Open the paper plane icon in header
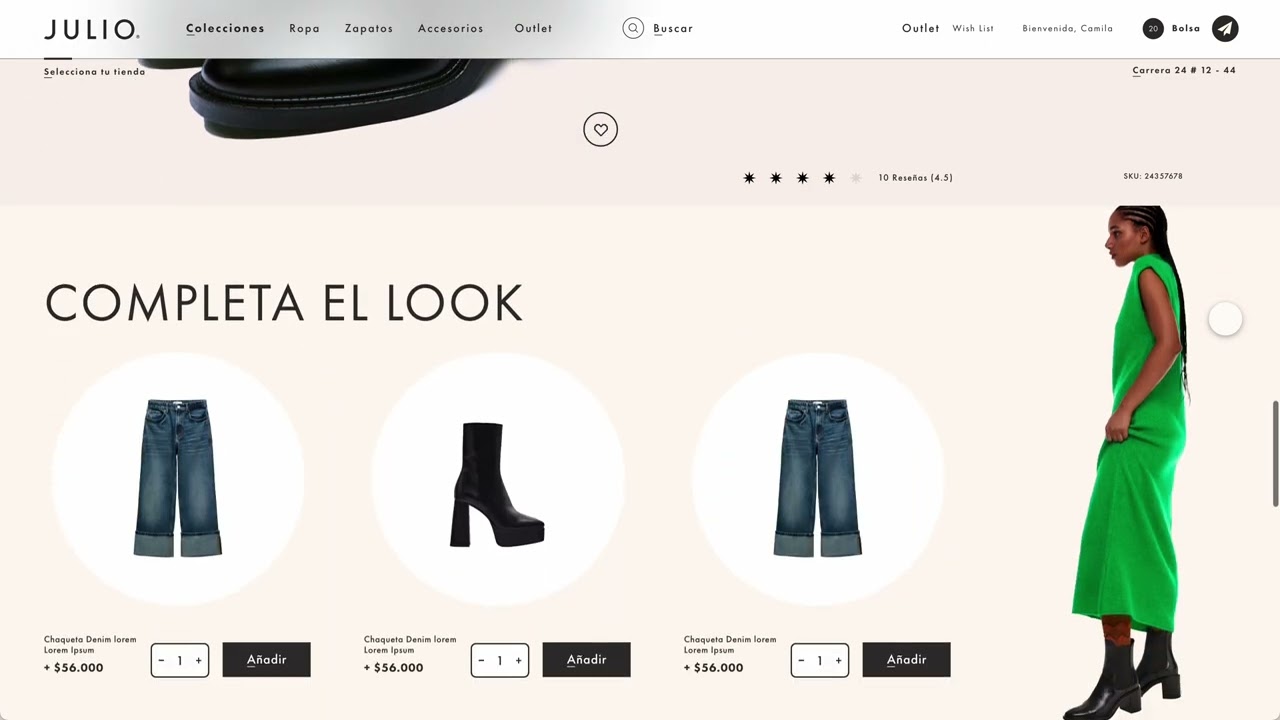The height and width of the screenshot is (720, 1280). 1225,28
